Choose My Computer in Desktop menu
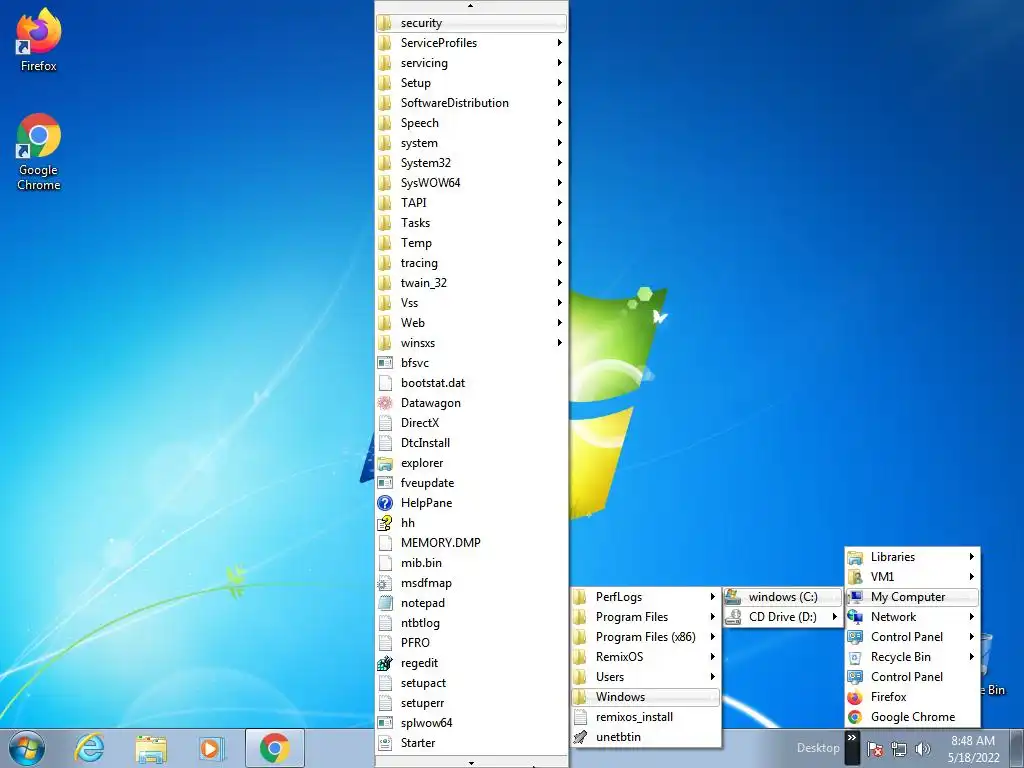1024x768 pixels. tap(912, 597)
